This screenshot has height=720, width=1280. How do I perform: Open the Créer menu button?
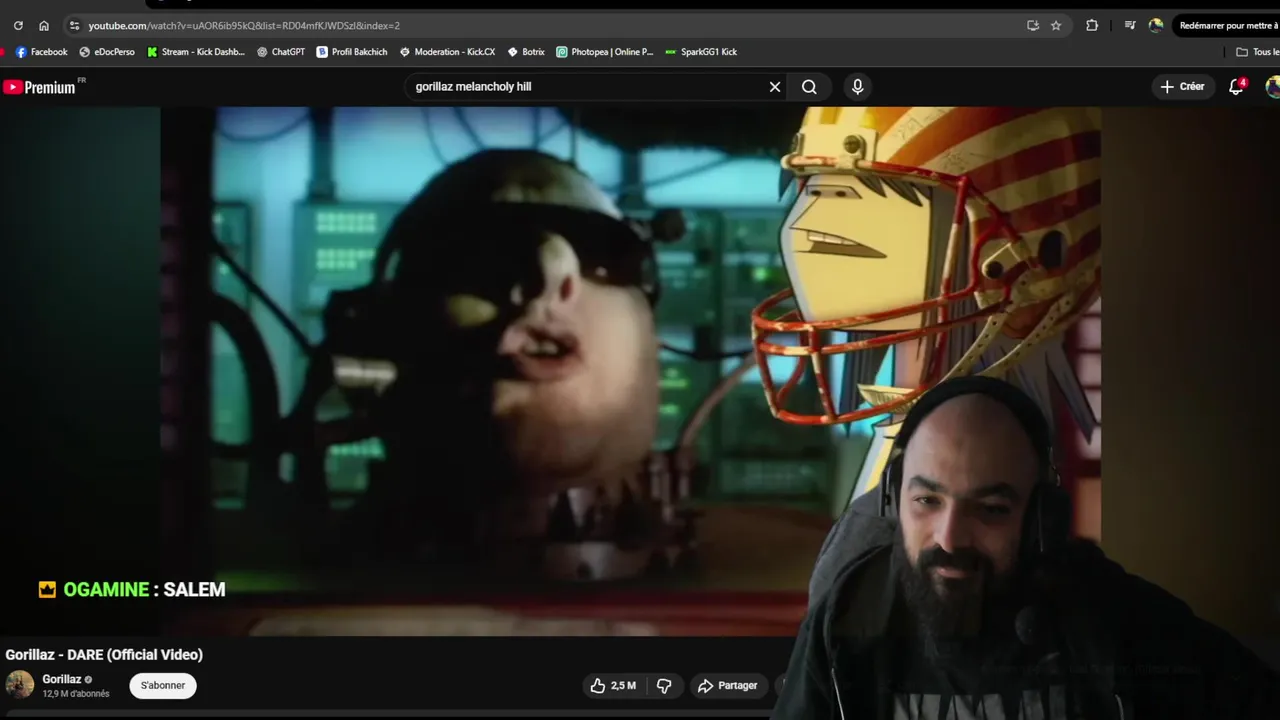click(x=1183, y=87)
